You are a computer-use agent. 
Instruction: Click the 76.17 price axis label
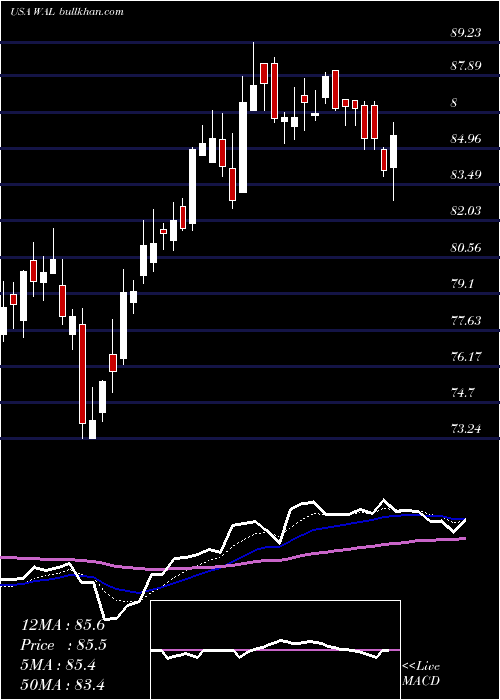(x=466, y=357)
